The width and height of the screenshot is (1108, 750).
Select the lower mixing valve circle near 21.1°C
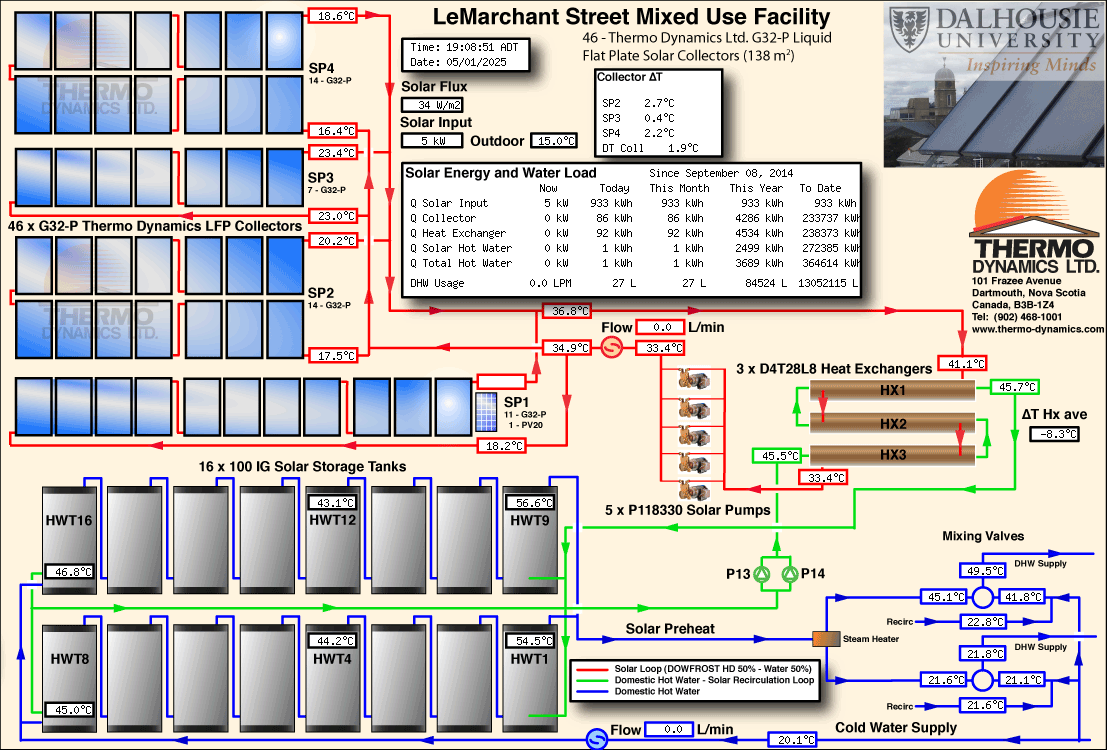coord(982,680)
